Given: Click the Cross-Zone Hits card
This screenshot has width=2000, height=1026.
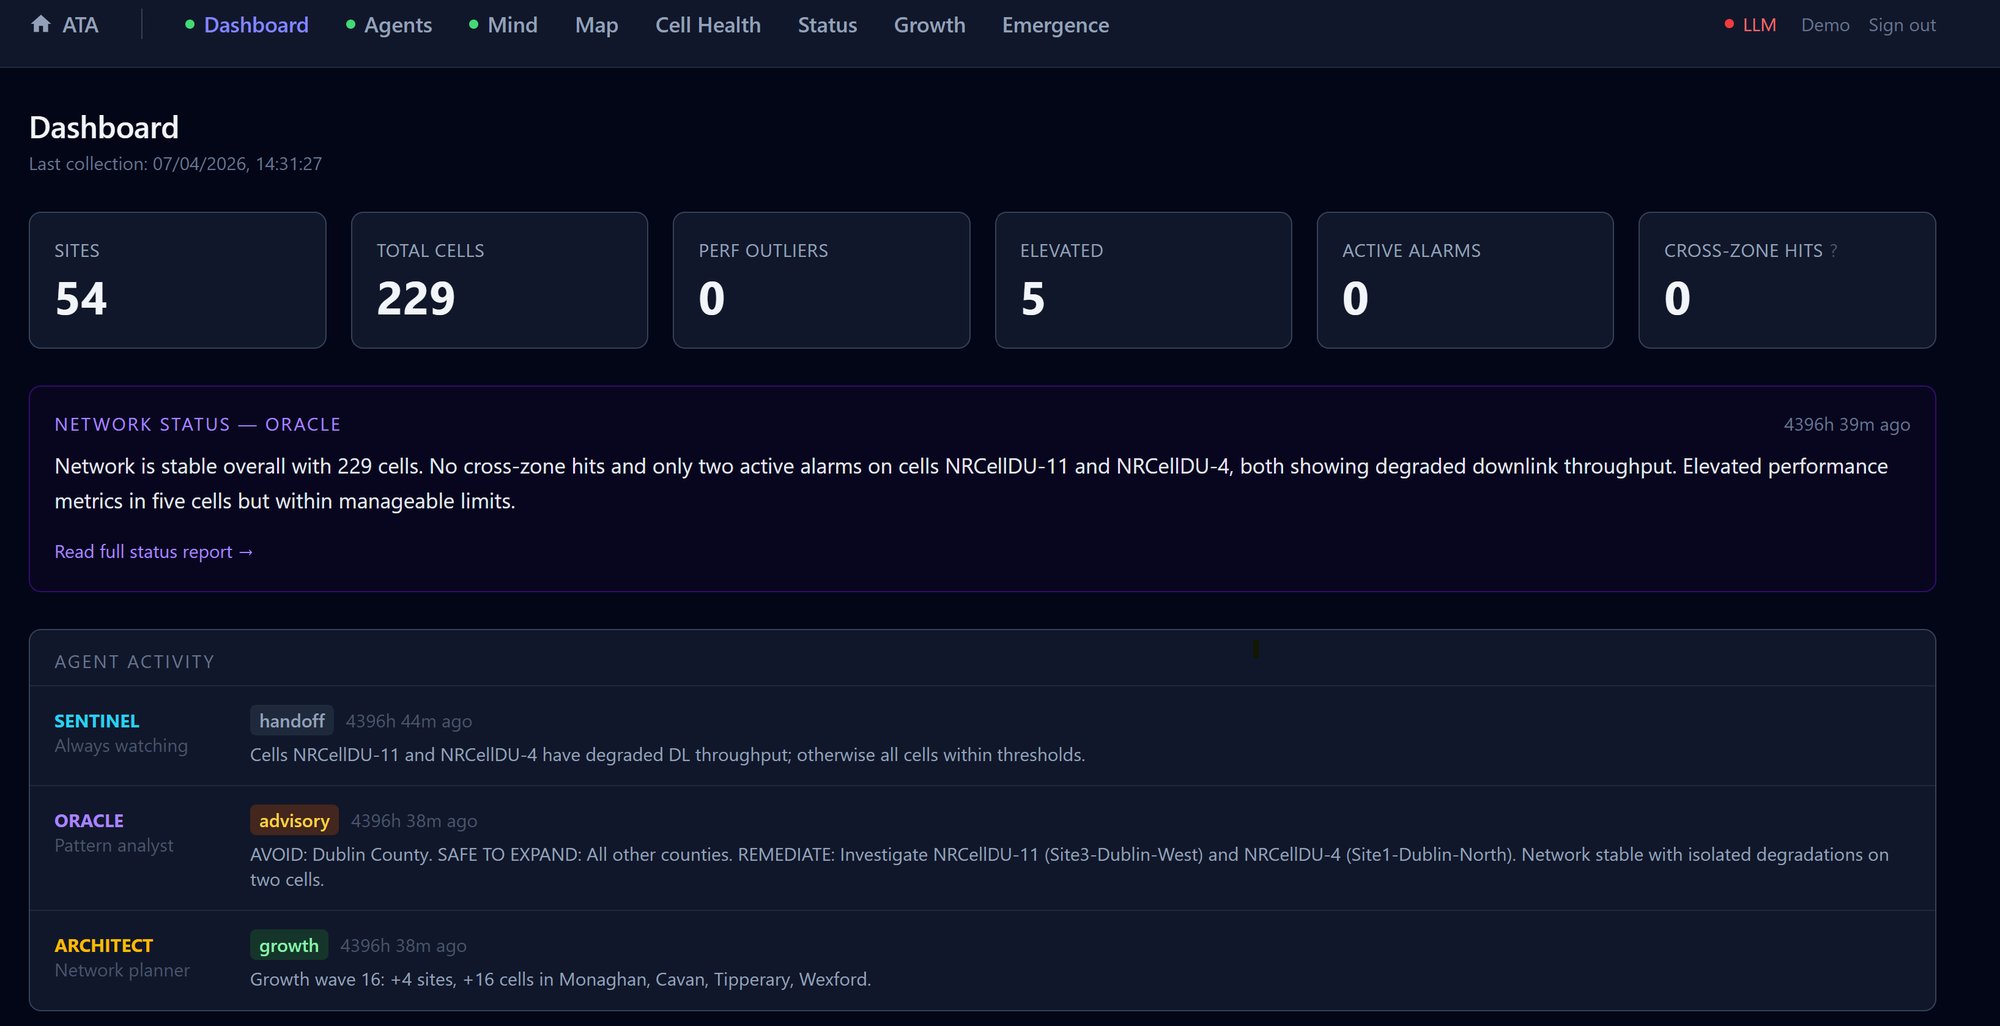Looking at the screenshot, I should (x=1787, y=280).
